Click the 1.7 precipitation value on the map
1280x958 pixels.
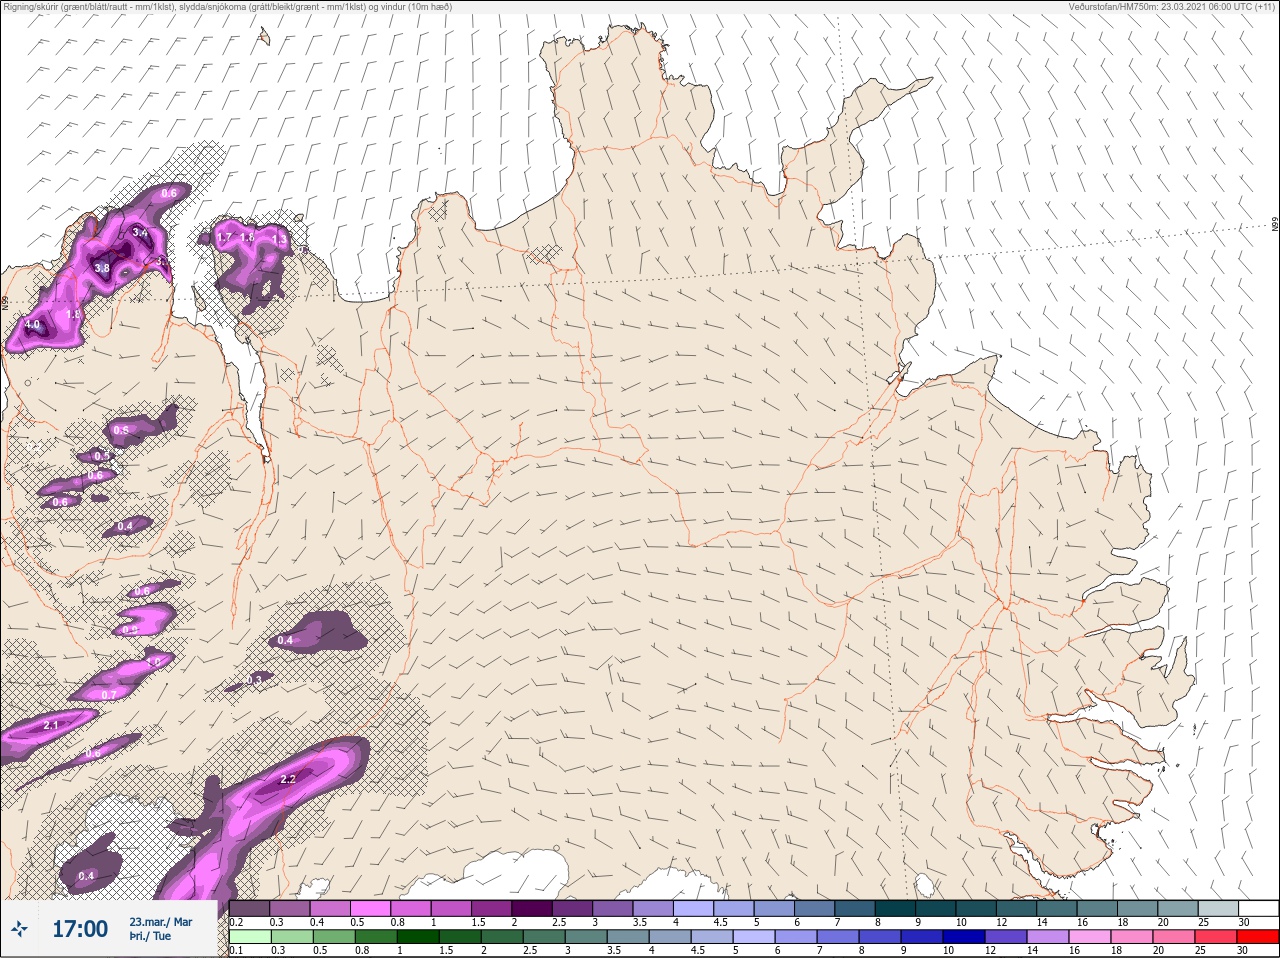tap(224, 237)
